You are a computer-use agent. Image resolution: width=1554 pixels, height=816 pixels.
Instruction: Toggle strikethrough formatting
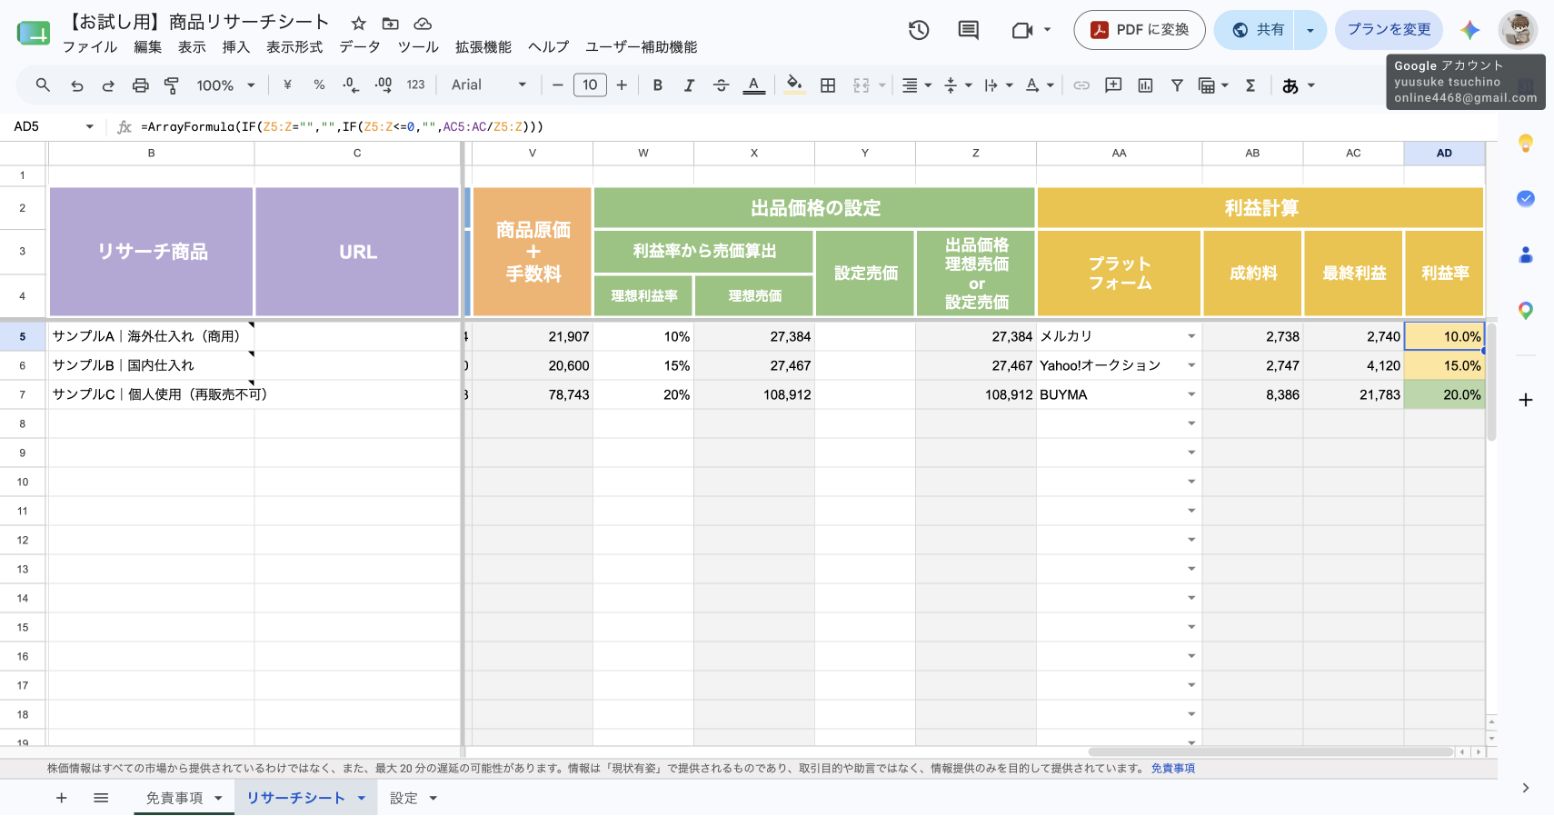coord(721,85)
